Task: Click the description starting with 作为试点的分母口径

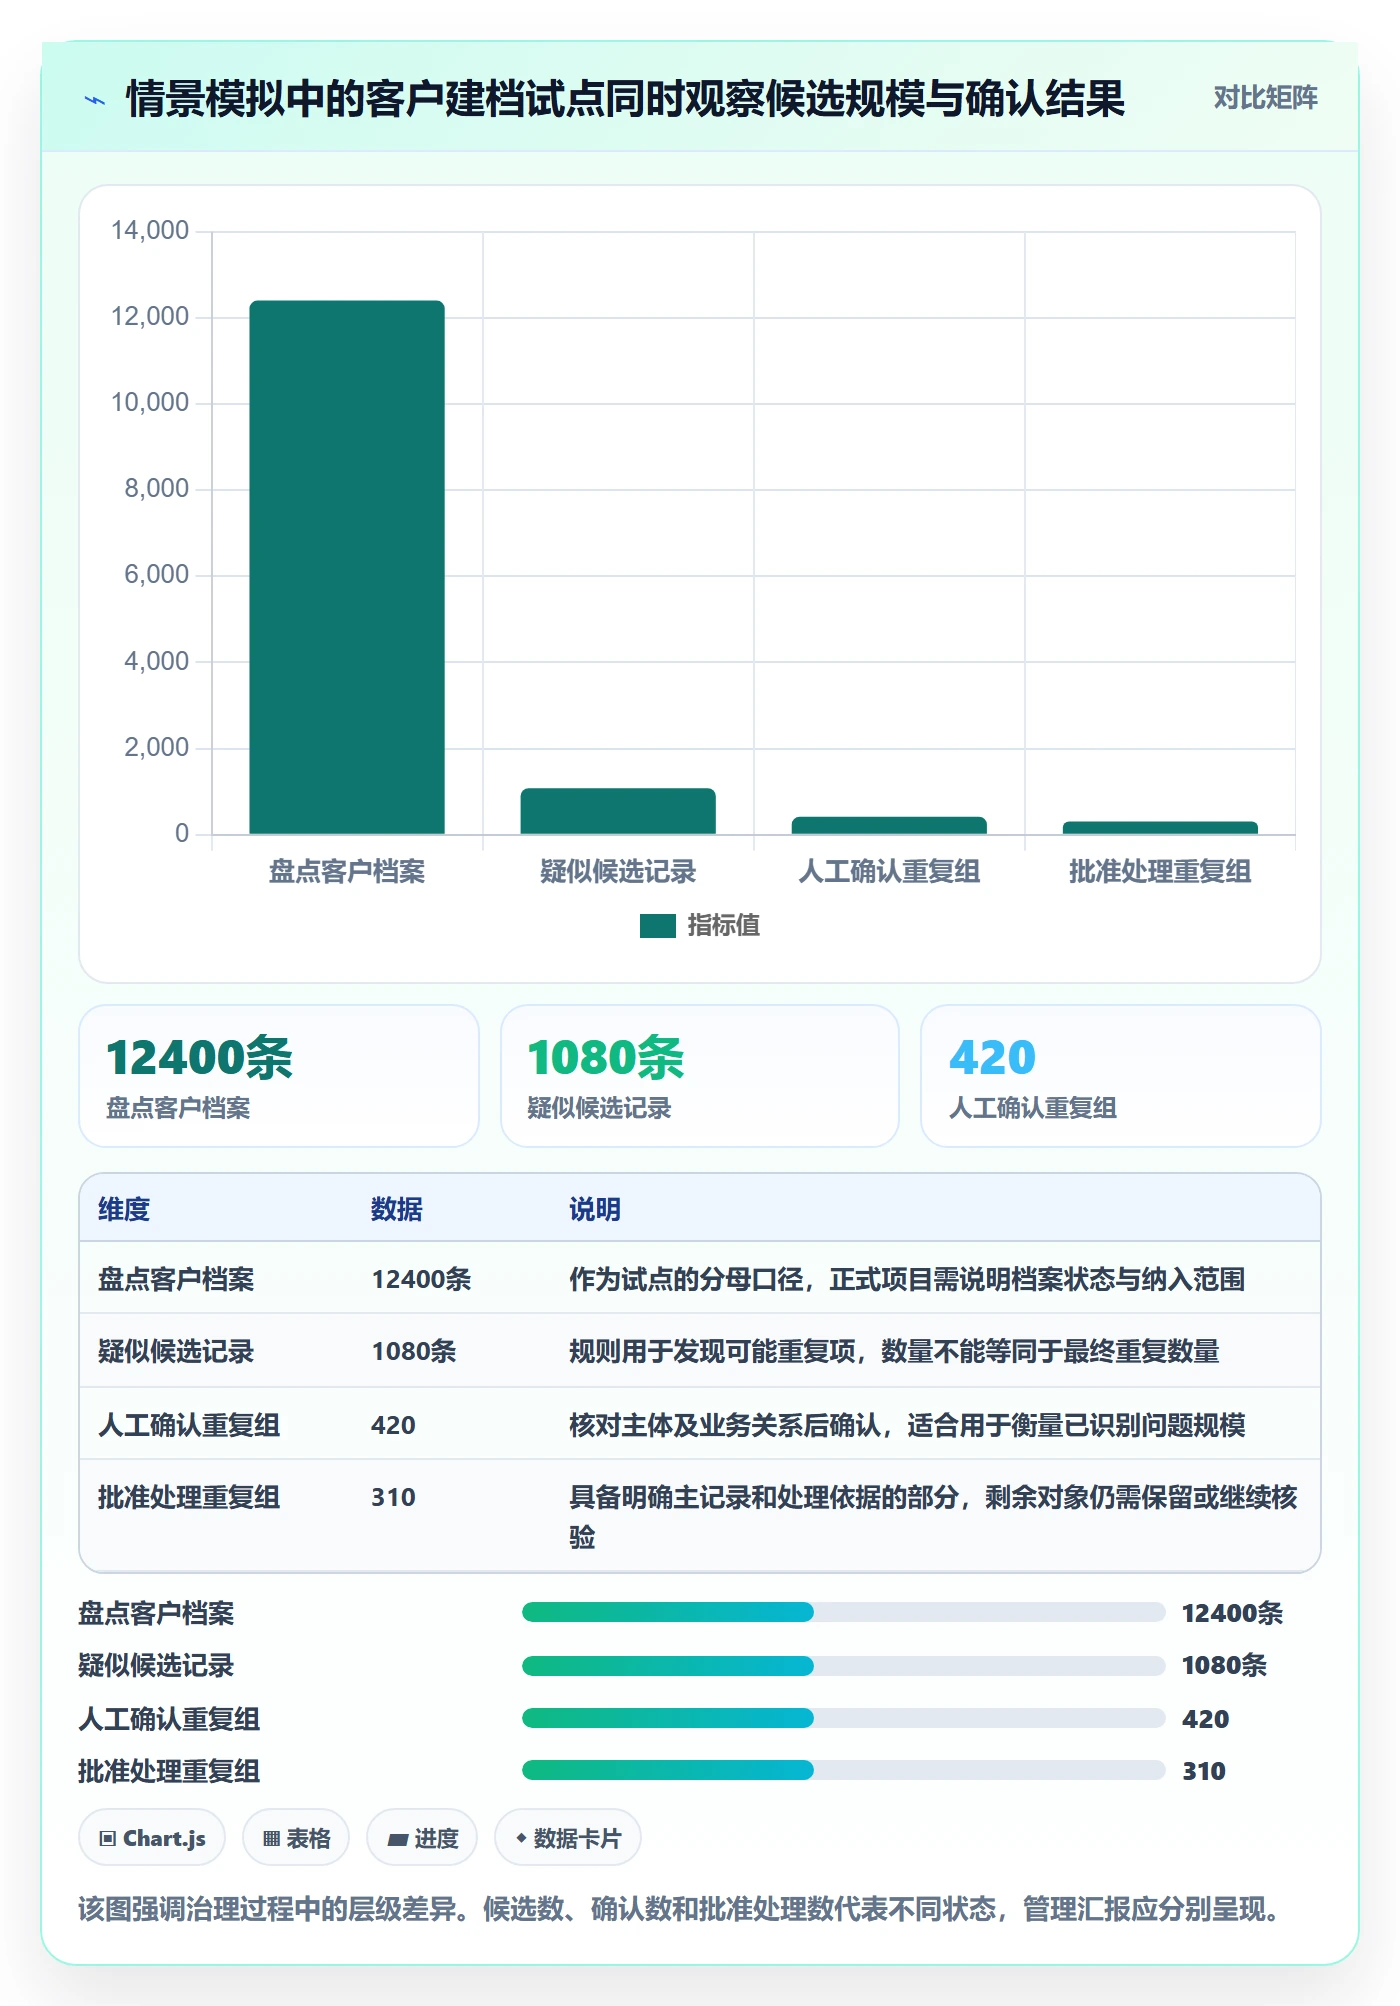Action: (907, 1280)
